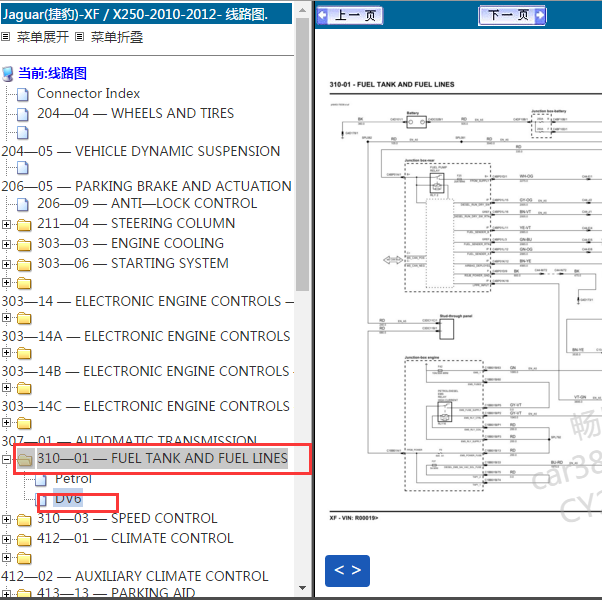Click document icon beside DV6

point(41,499)
